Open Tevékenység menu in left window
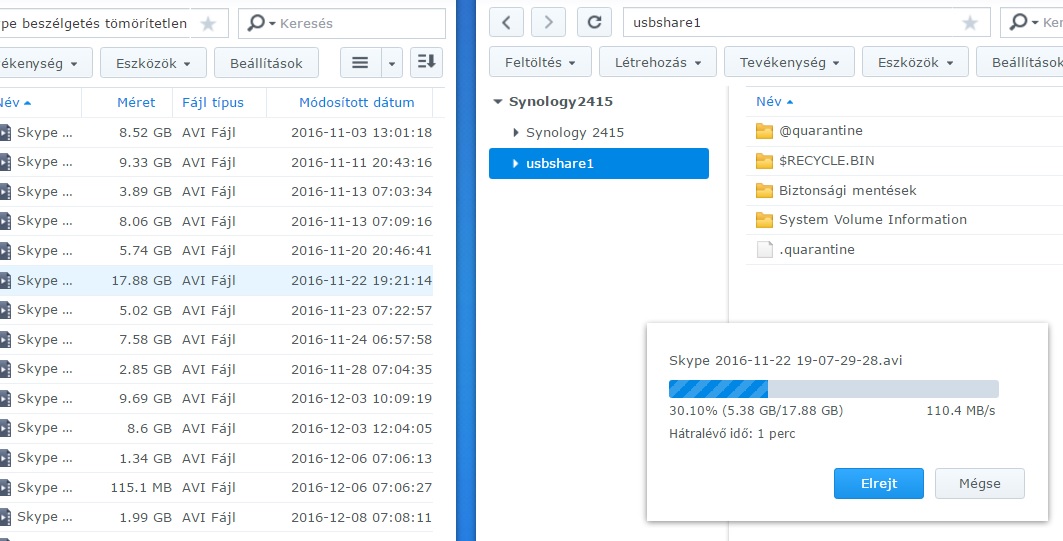 coord(45,63)
